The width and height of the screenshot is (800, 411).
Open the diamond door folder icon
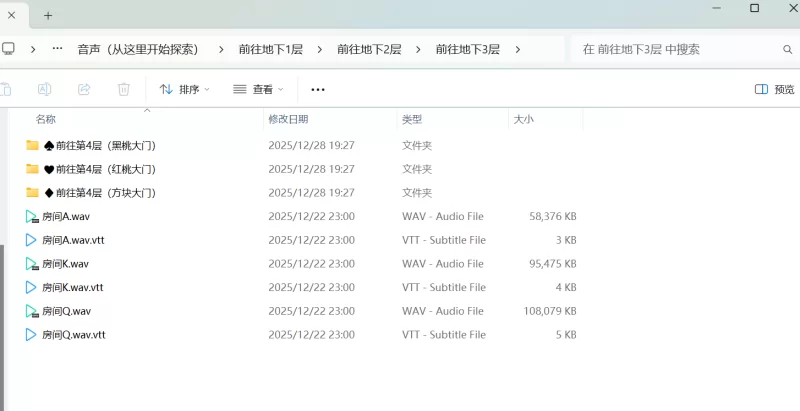pyautogui.click(x=32, y=193)
